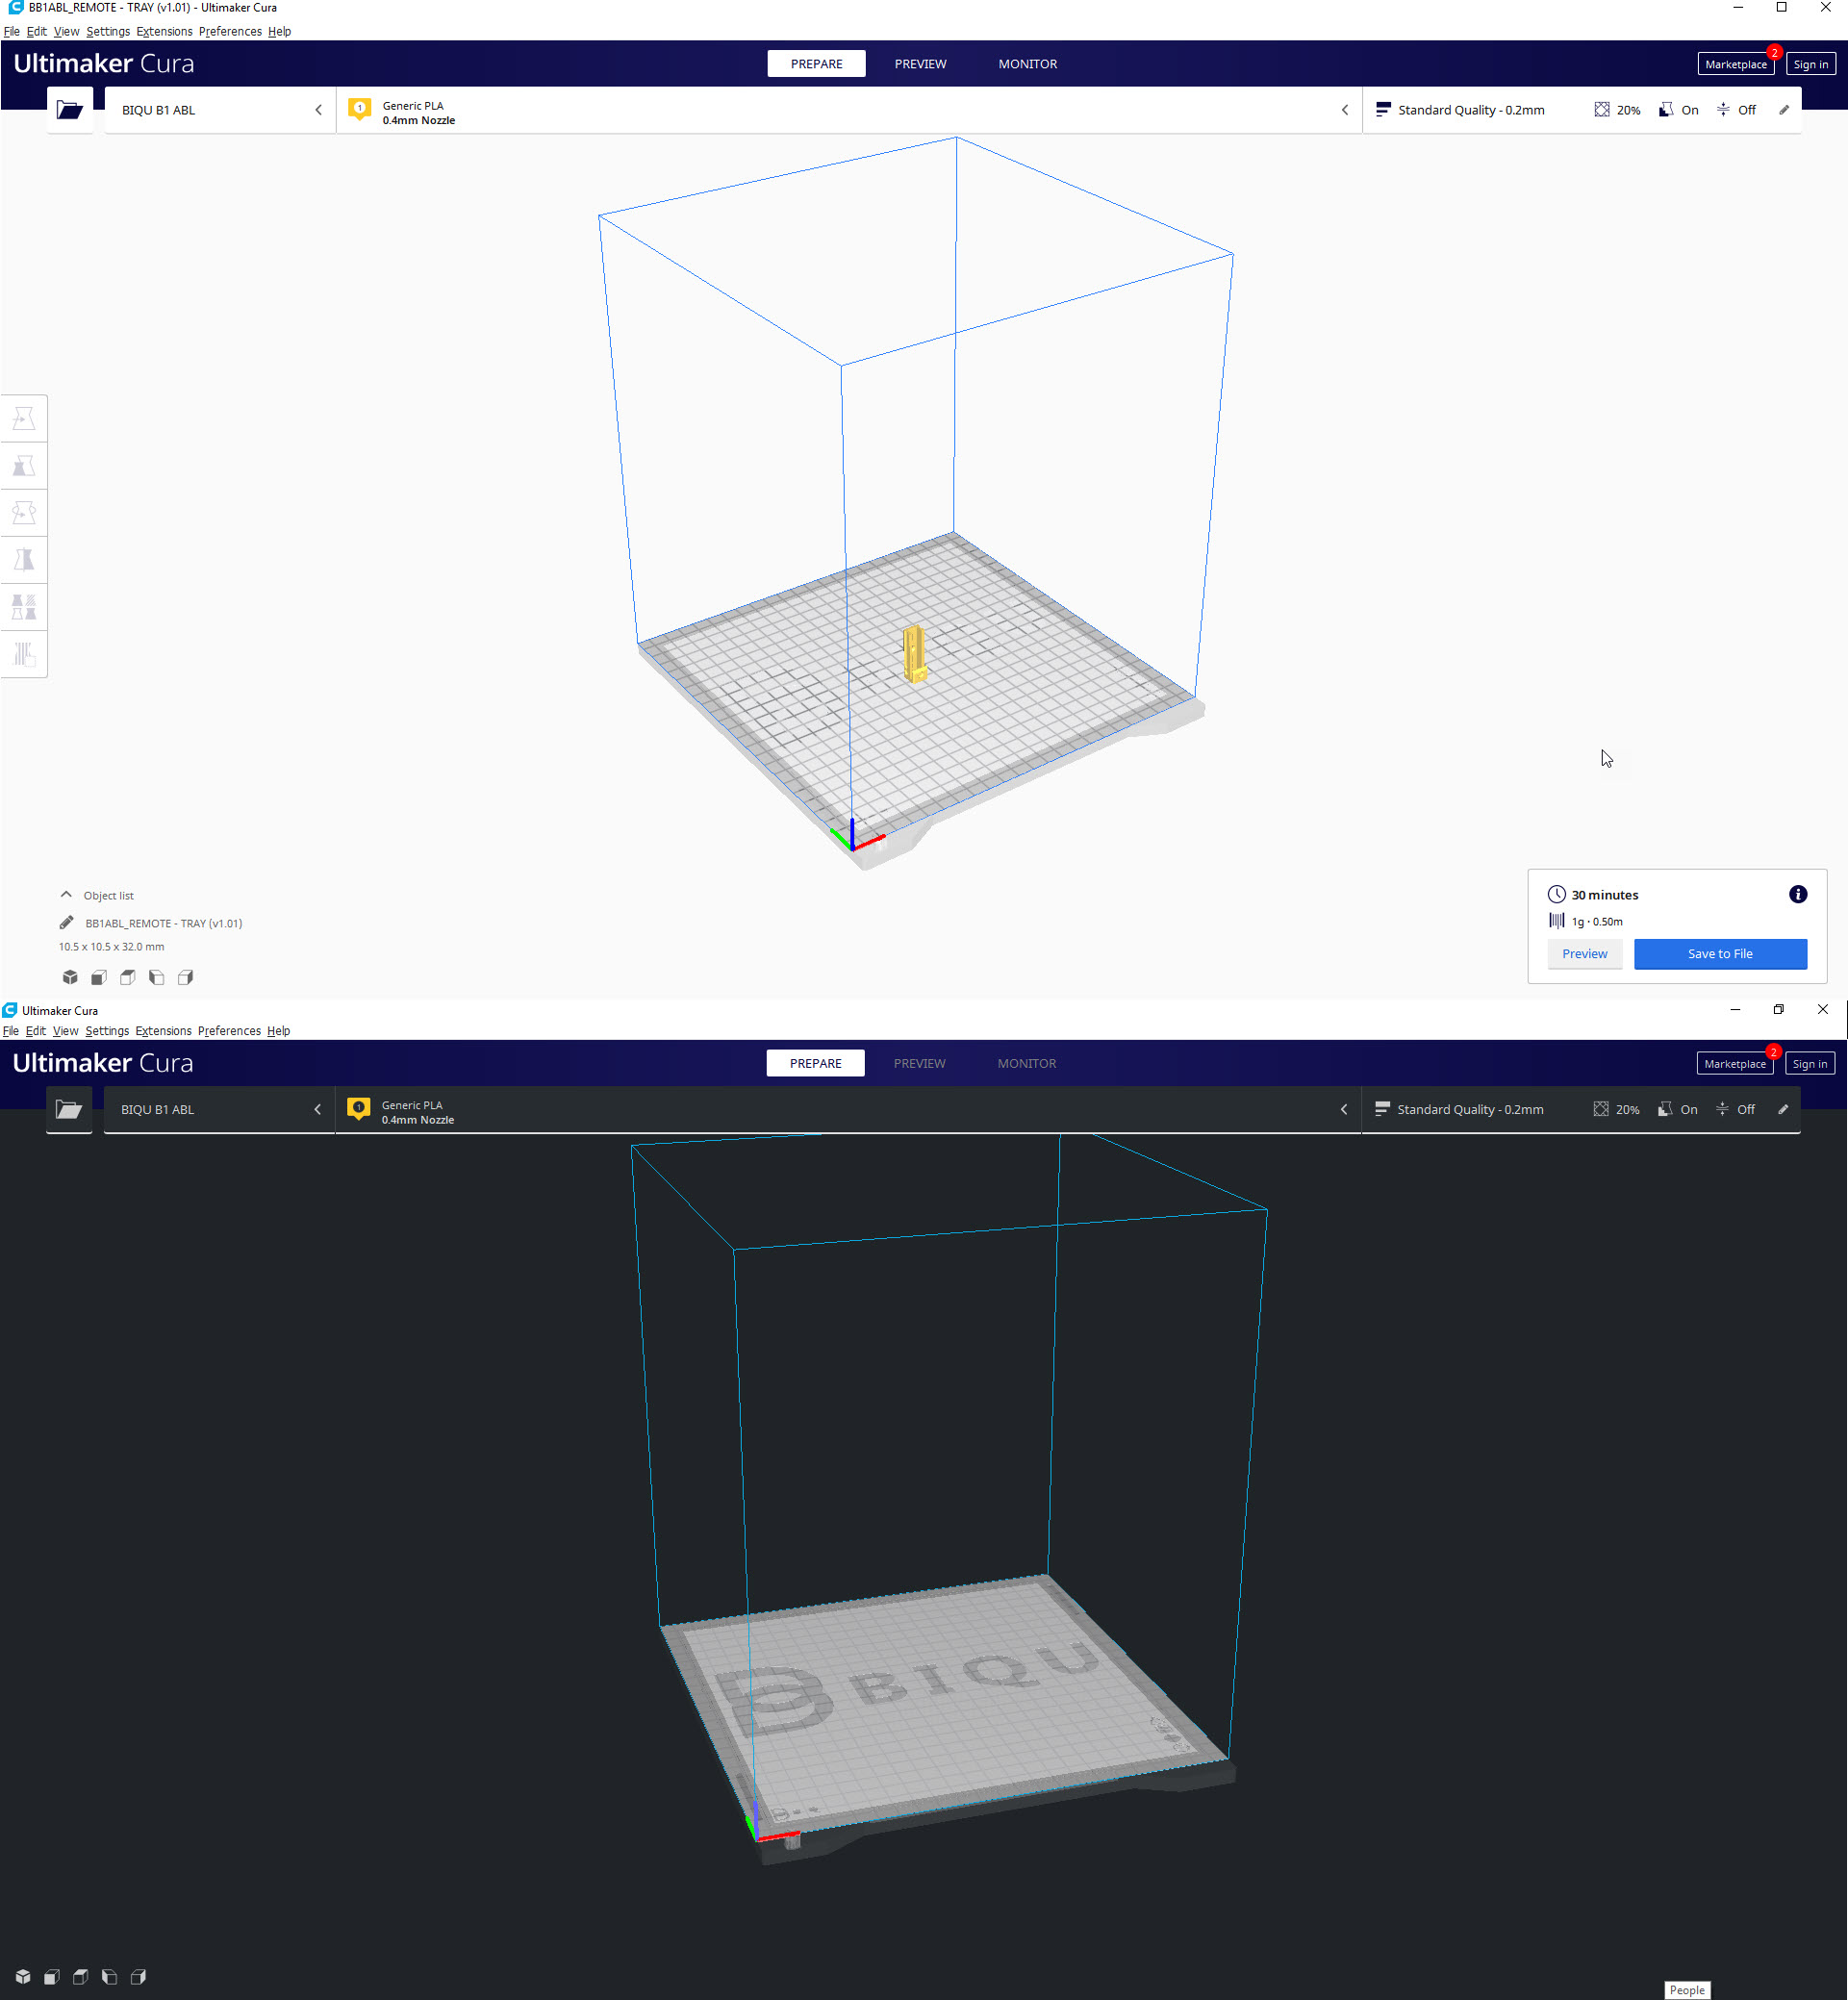Select PREPARE stage in bottom dark window

pyautogui.click(x=815, y=1063)
